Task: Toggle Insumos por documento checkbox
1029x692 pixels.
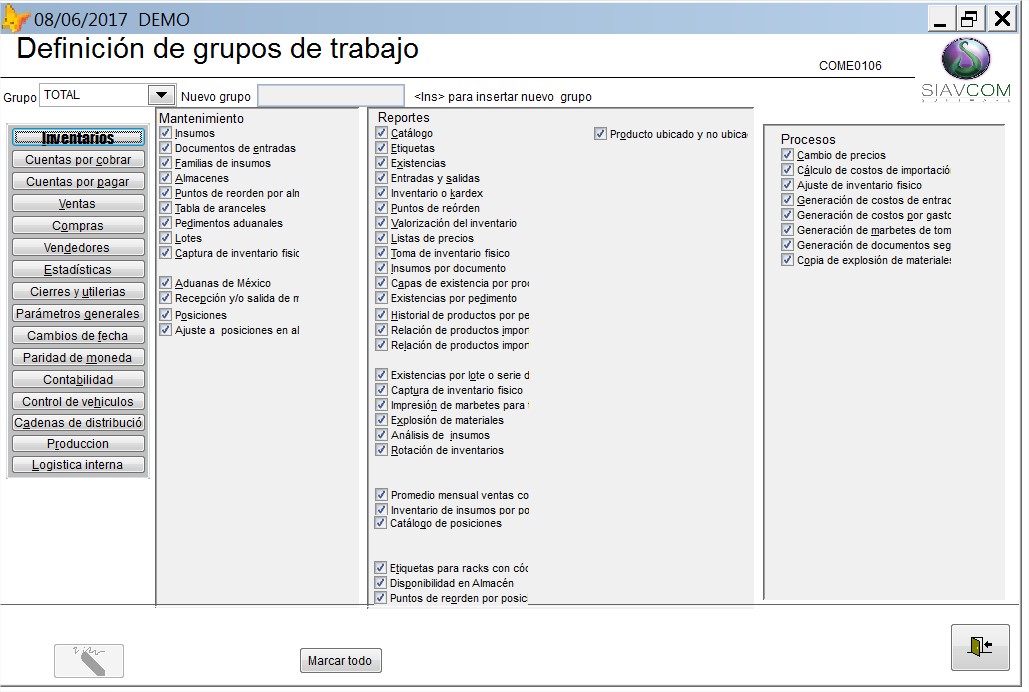Action: (381, 268)
